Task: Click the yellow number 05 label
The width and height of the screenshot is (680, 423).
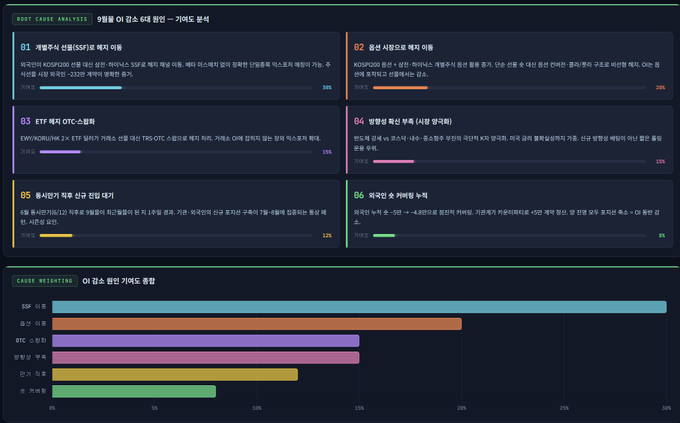Action: pos(26,196)
